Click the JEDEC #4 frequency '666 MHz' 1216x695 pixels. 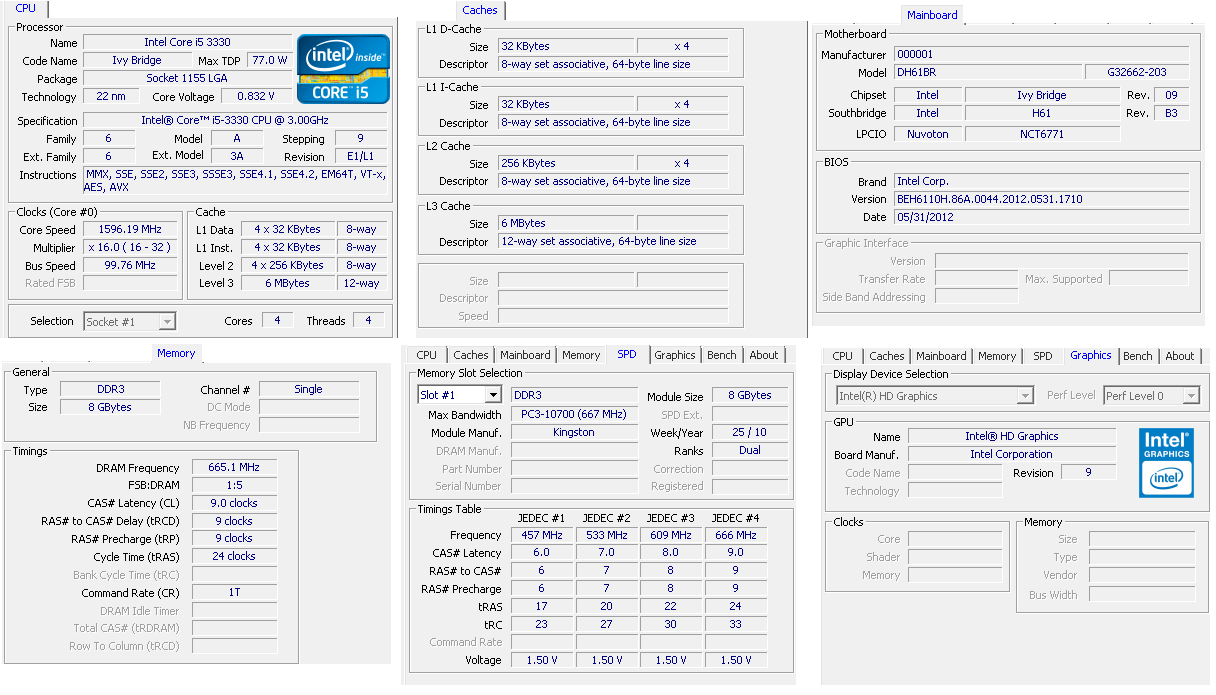click(736, 535)
